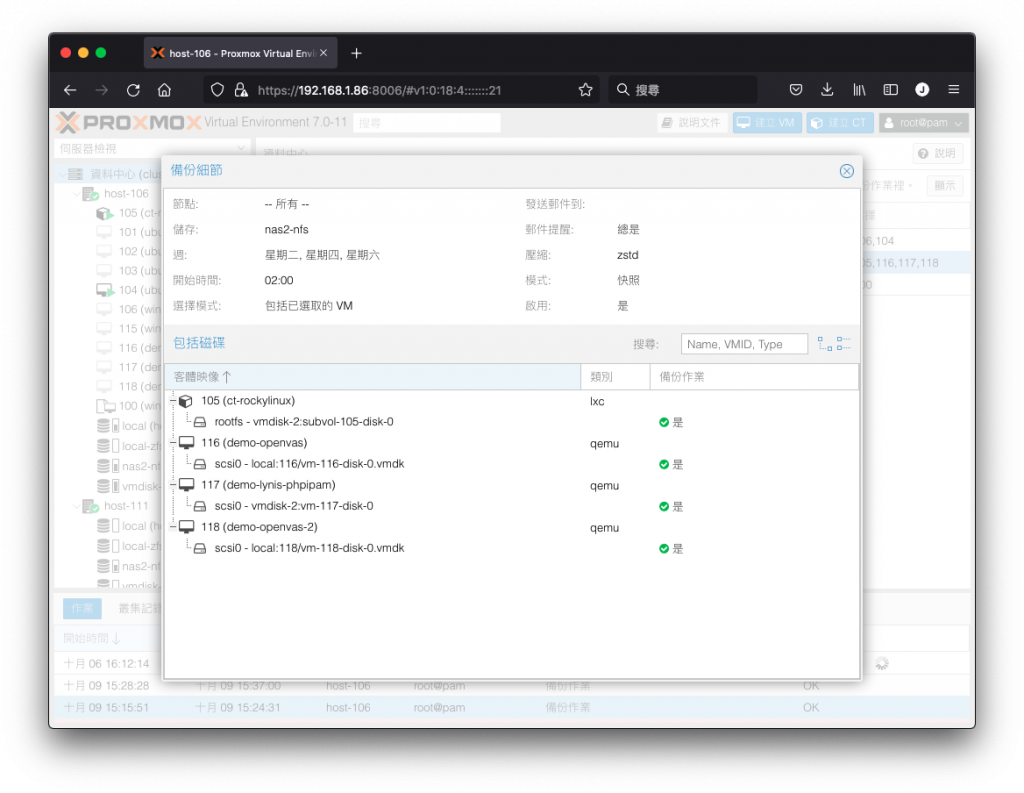Viewport: 1024px width, 793px height.
Task: Collapse the 105 (ct-rockylinux) node
Action: tap(174, 400)
